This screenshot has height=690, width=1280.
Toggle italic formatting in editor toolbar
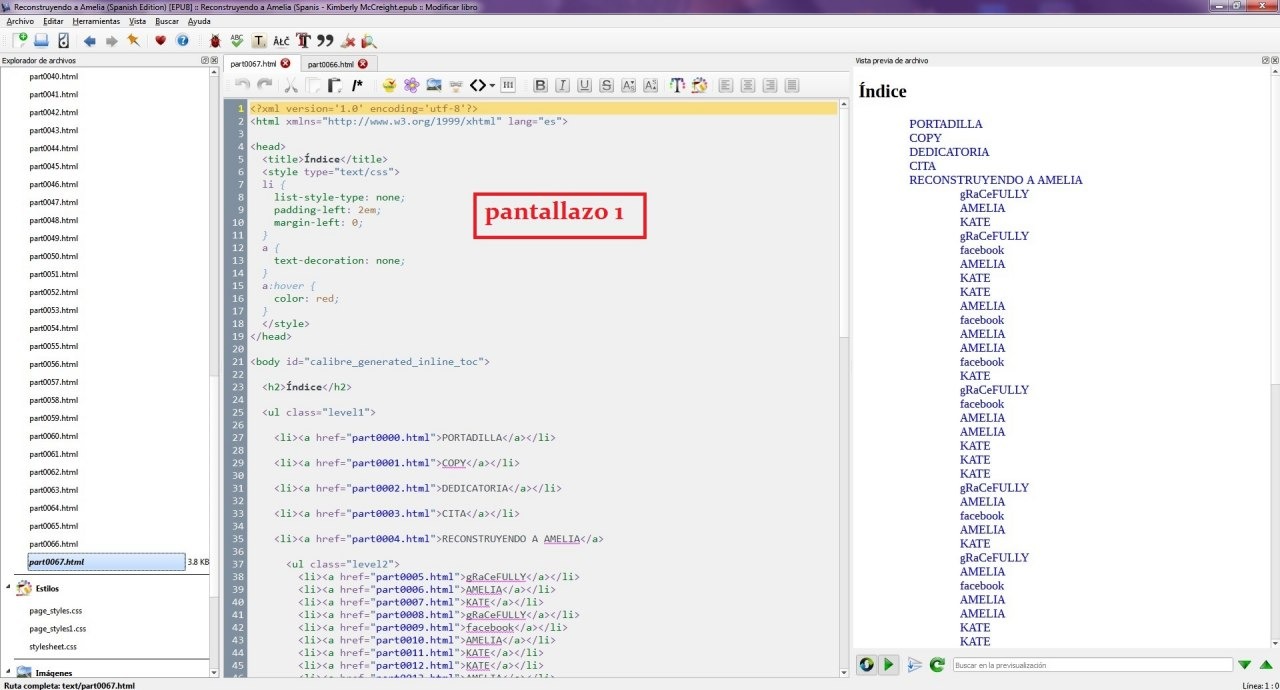[x=562, y=86]
